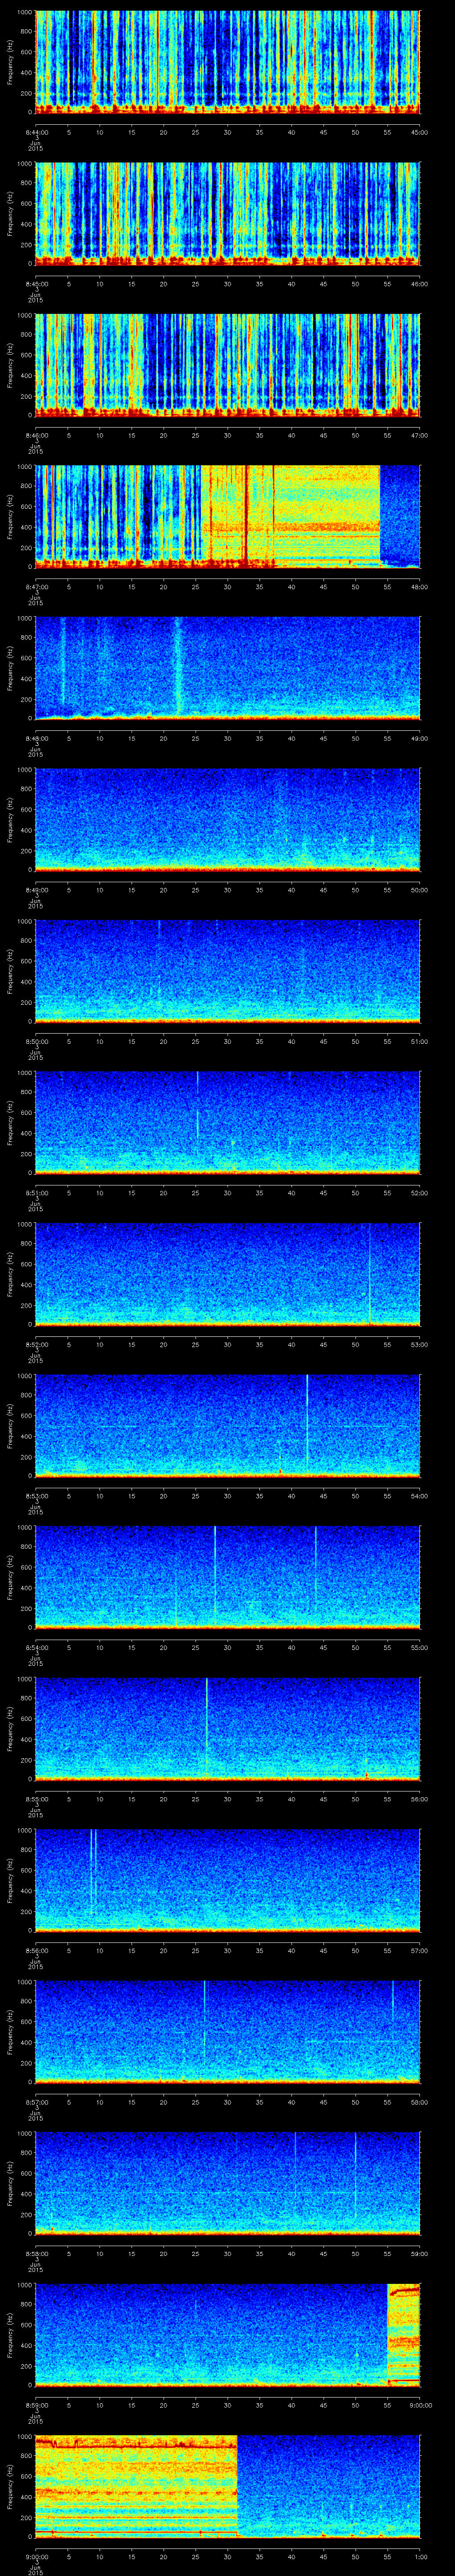
Task: Click the '1:00' end time label
Action: click(x=420, y=2556)
